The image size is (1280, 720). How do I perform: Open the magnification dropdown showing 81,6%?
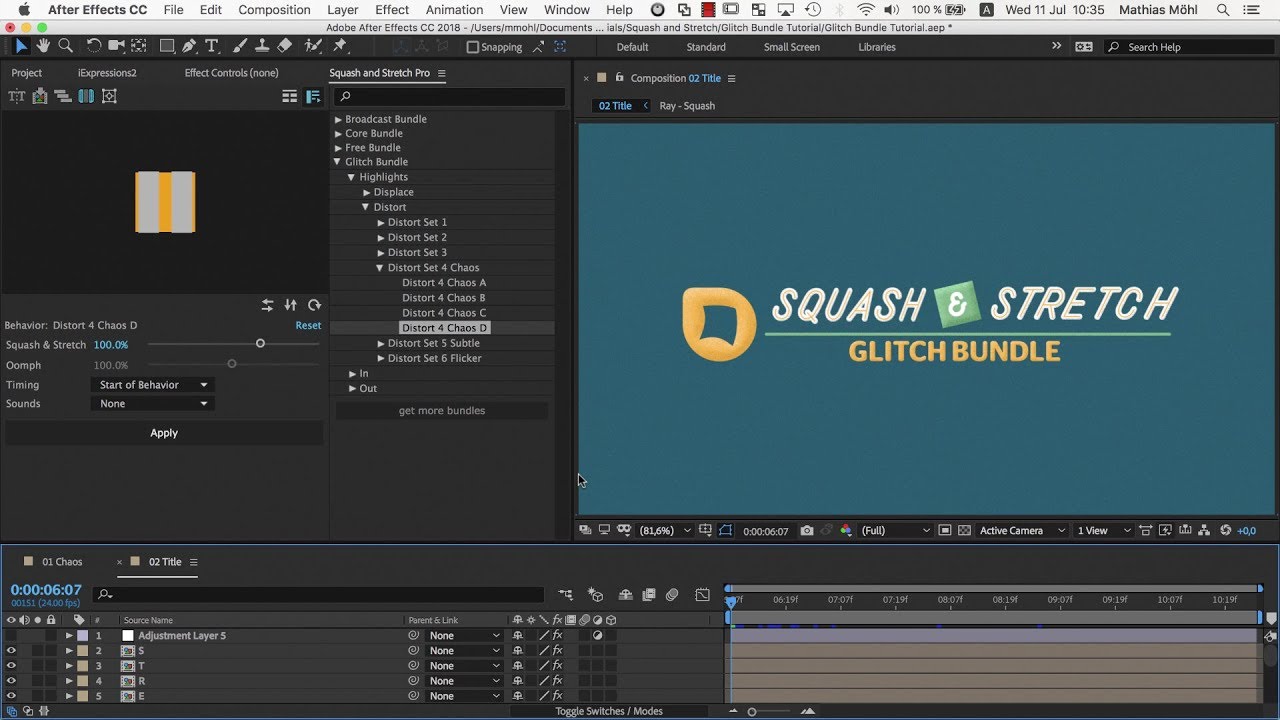(x=665, y=531)
